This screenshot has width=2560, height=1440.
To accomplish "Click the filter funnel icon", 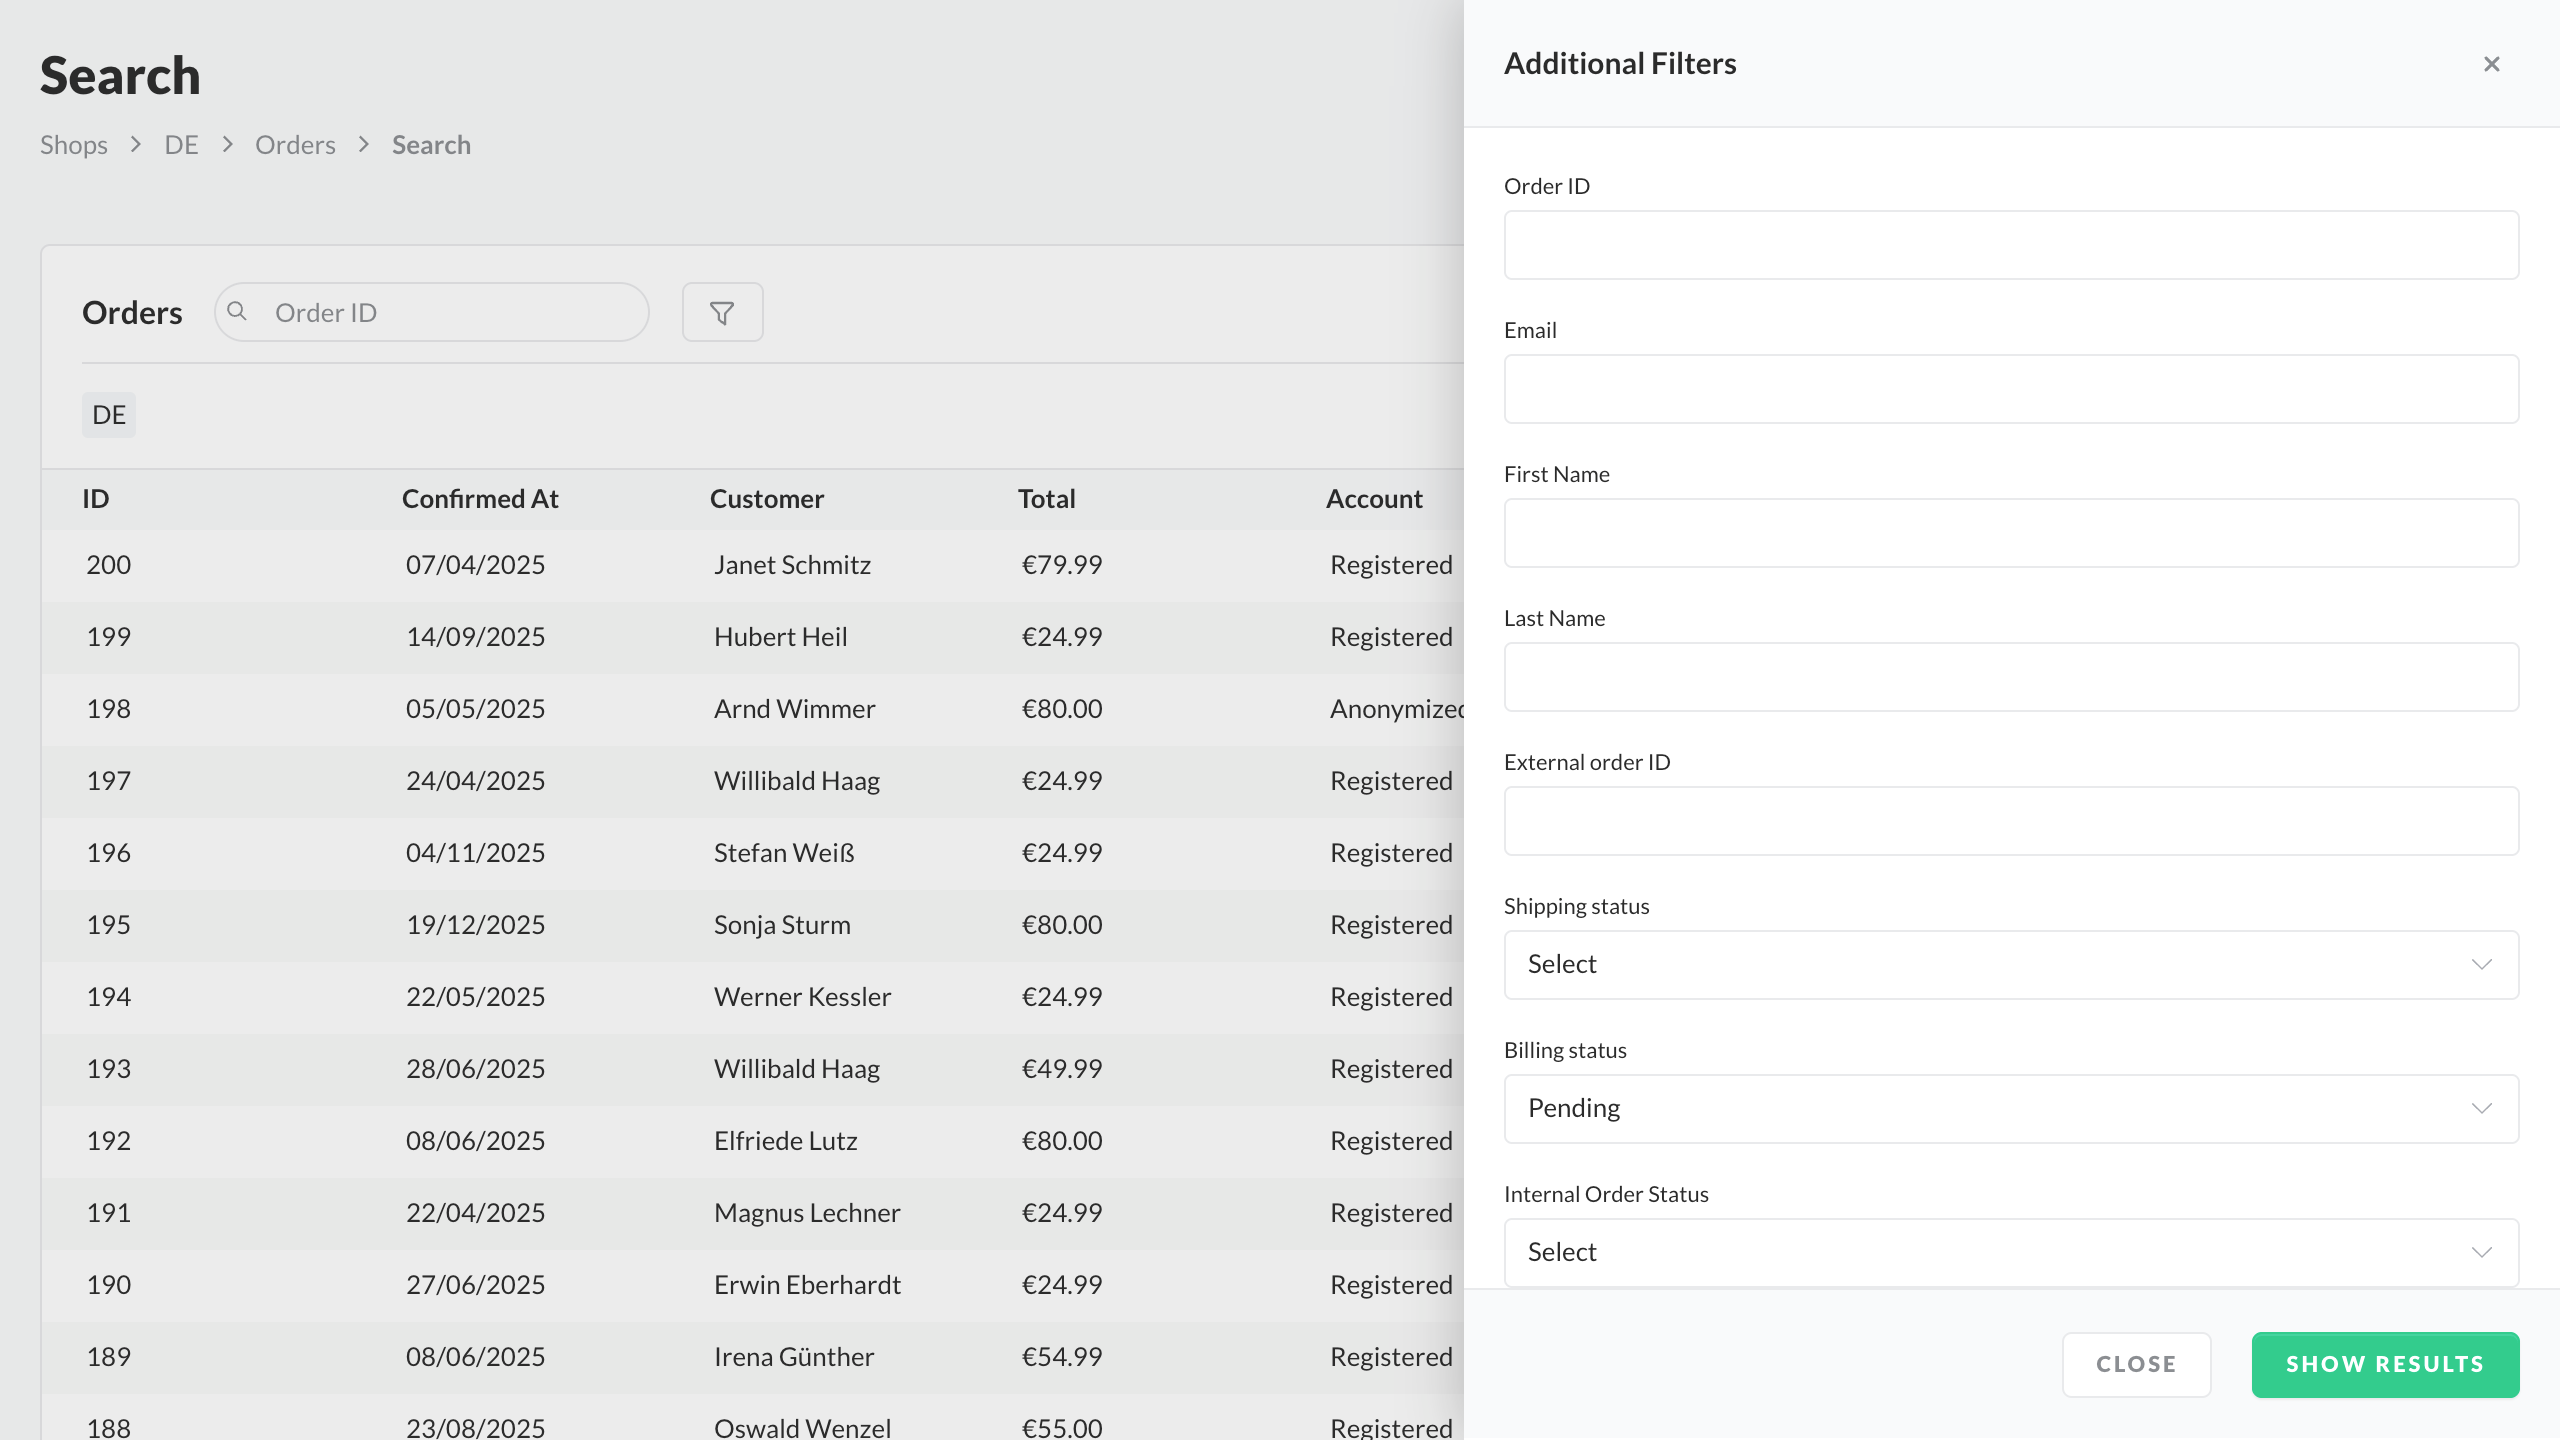I will point(722,313).
